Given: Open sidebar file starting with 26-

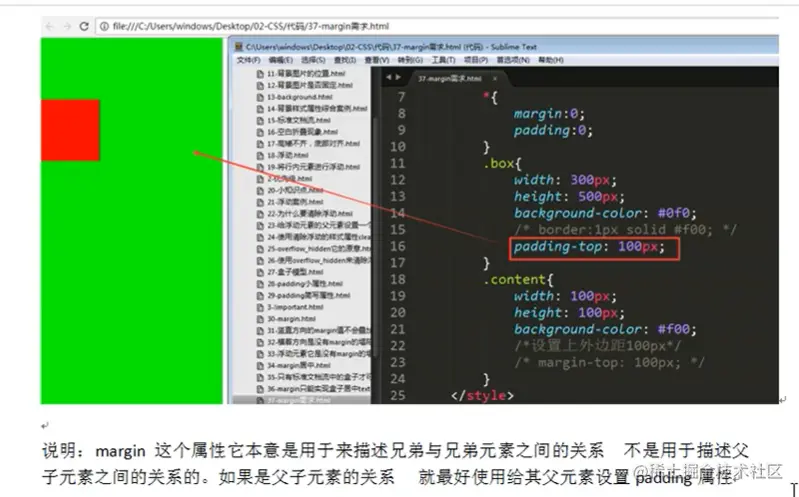Looking at the screenshot, I should coord(319,260).
